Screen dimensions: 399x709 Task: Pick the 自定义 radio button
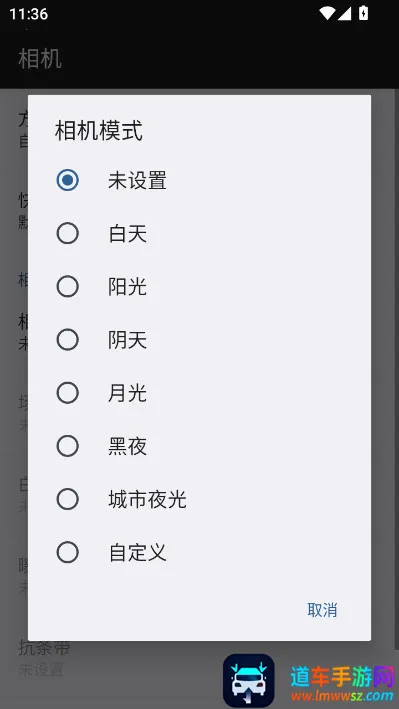tap(67, 553)
